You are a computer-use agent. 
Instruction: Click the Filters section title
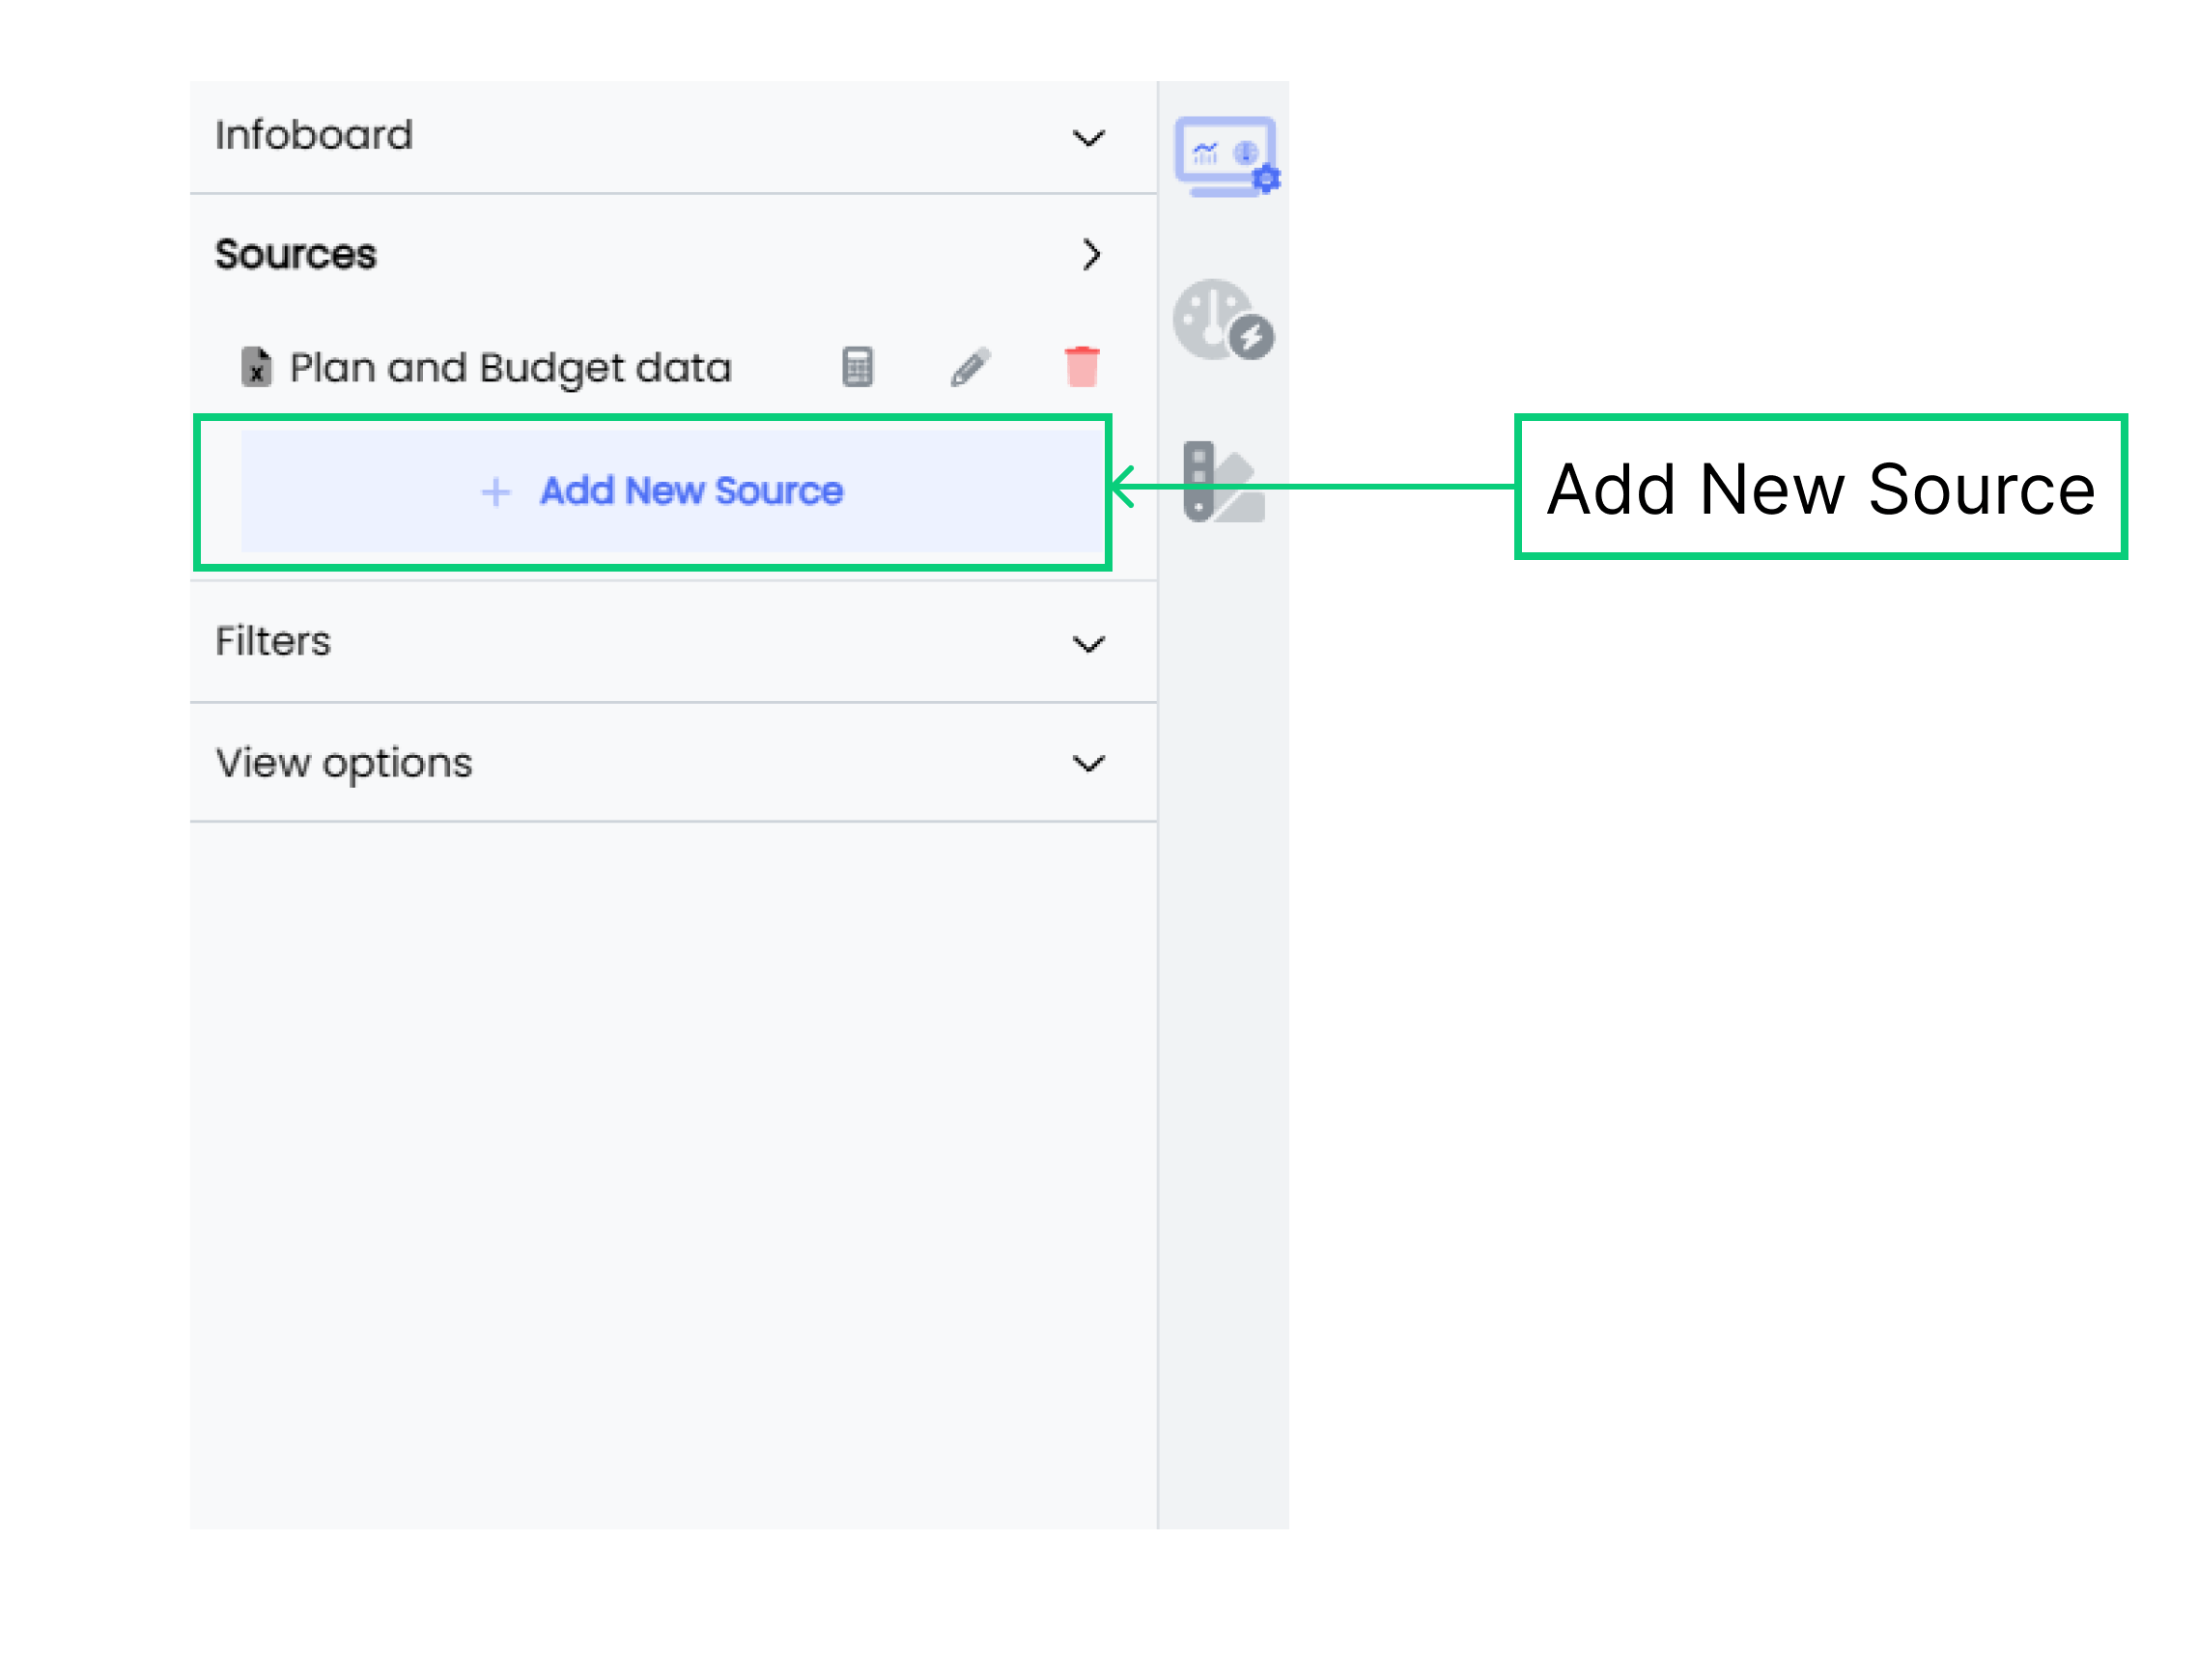click(x=273, y=641)
